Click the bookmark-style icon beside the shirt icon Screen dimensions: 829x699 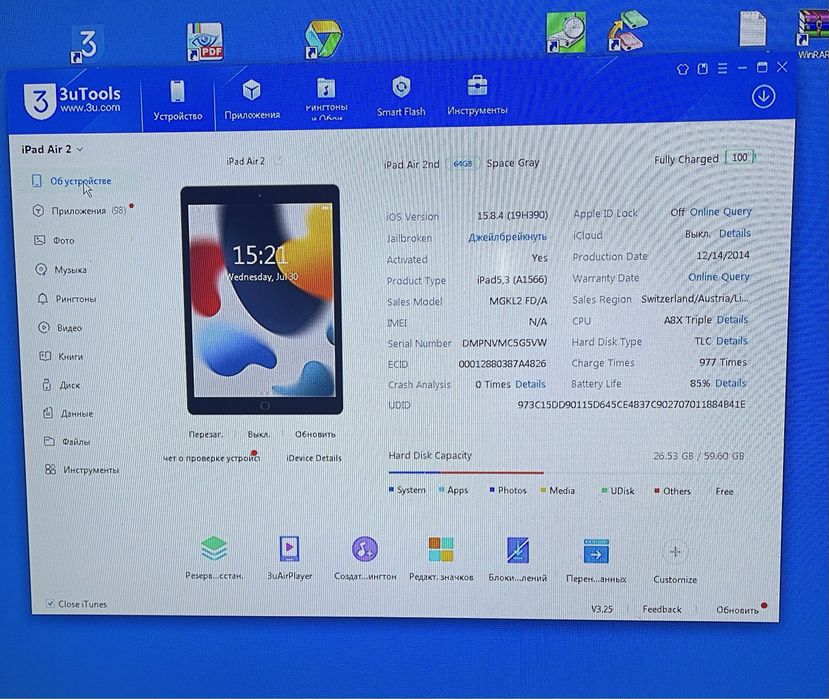(703, 69)
